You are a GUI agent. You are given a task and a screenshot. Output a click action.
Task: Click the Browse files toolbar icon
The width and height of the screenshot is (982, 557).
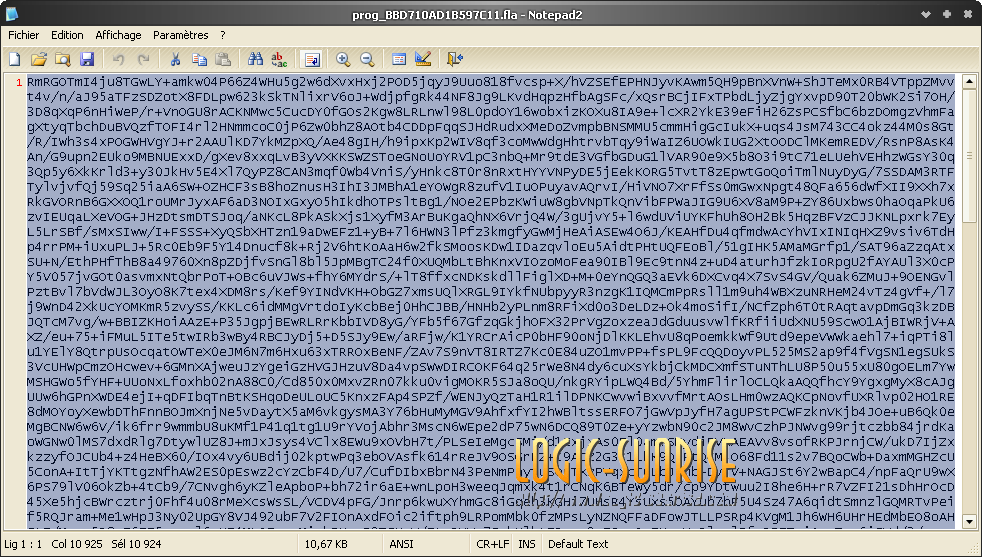pos(63,60)
